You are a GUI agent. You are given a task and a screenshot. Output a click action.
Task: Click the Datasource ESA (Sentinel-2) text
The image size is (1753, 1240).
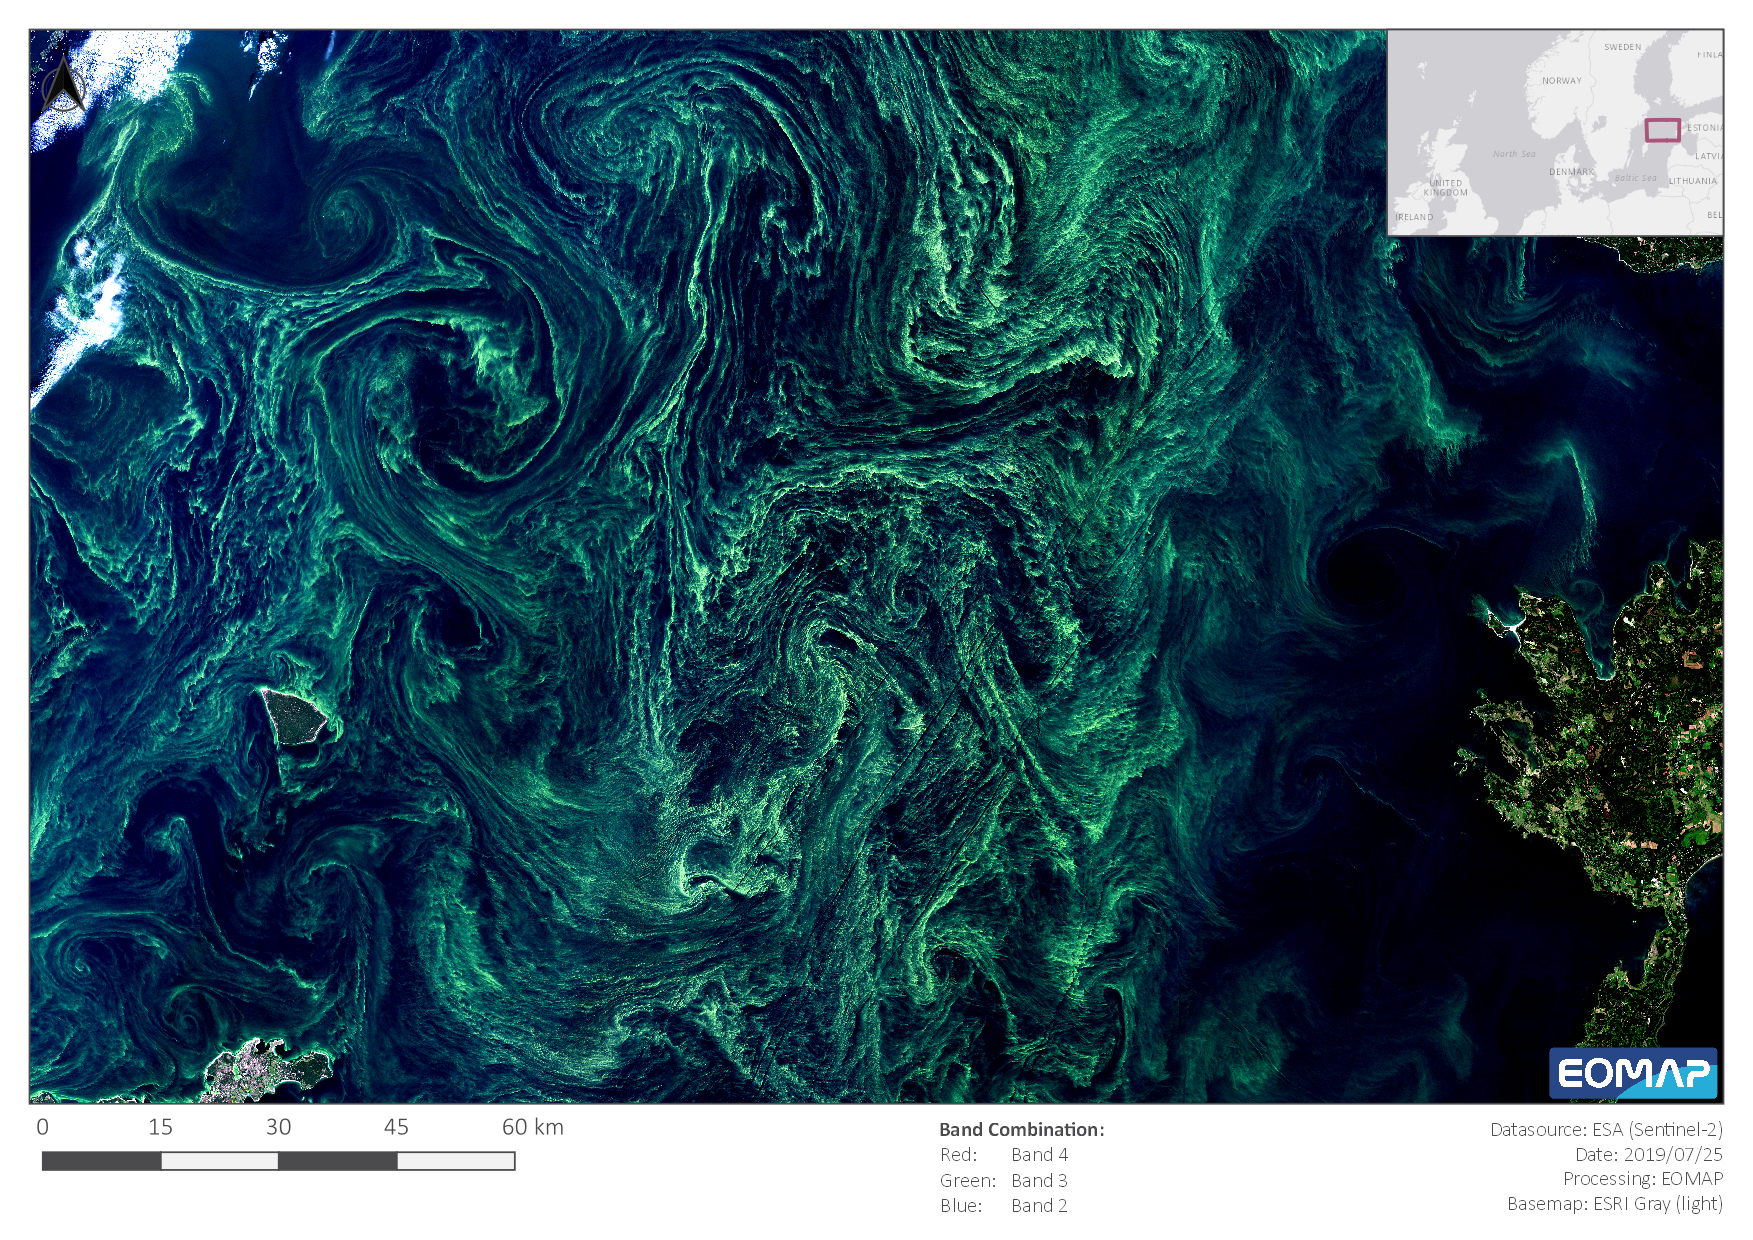[1605, 1129]
